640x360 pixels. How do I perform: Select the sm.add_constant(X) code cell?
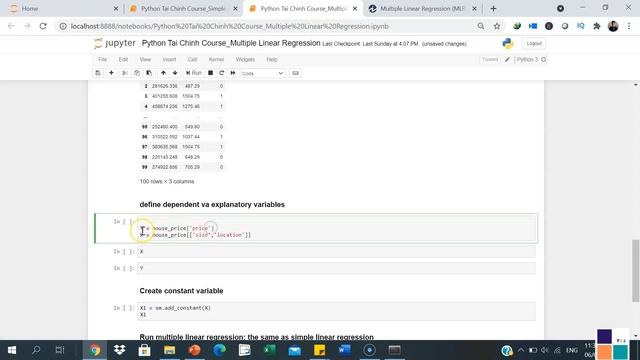336,311
